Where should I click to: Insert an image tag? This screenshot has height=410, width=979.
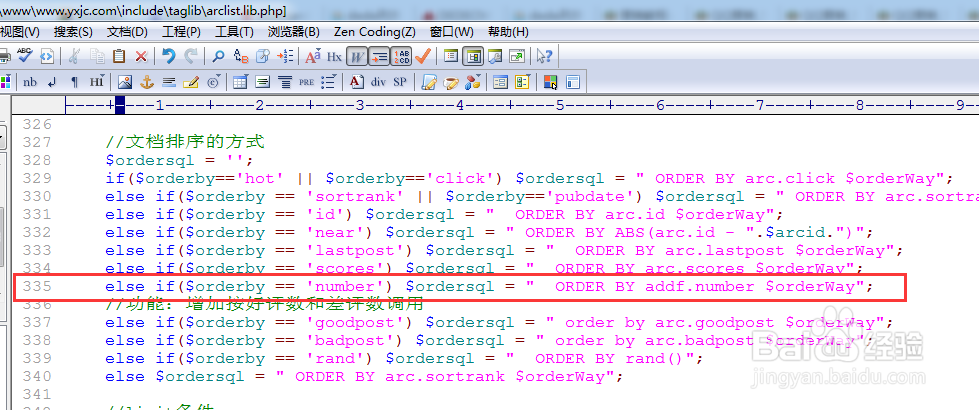pyautogui.click(x=124, y=82)
